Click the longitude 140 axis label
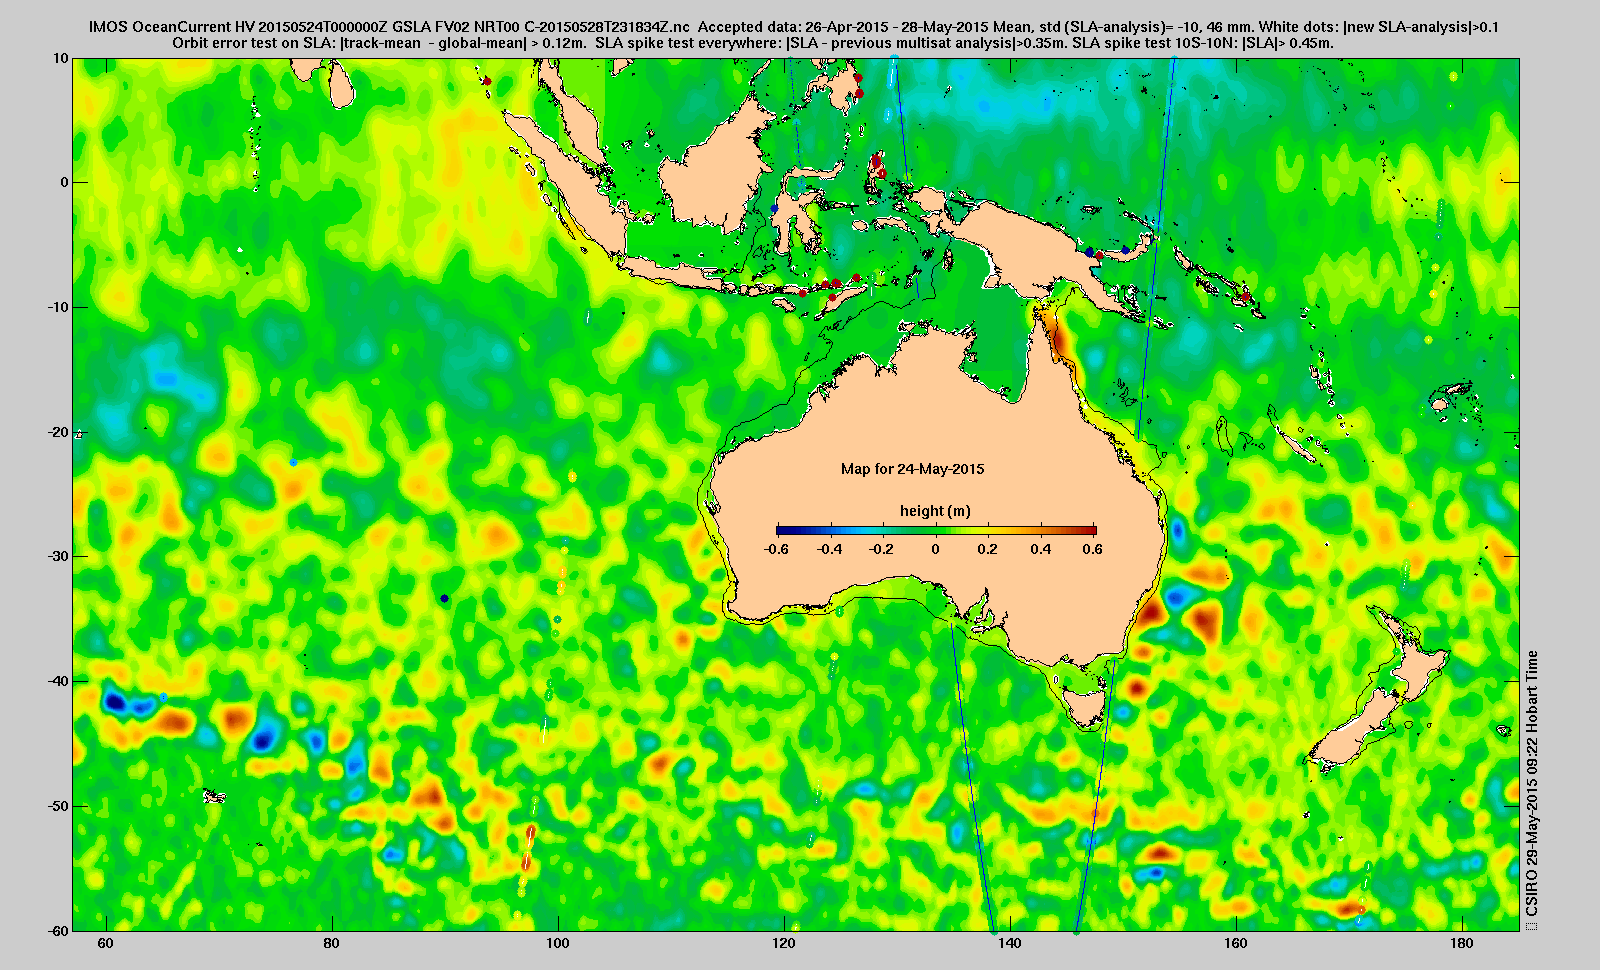Screen dimensions: 1600x970 tap(1010, 943)
